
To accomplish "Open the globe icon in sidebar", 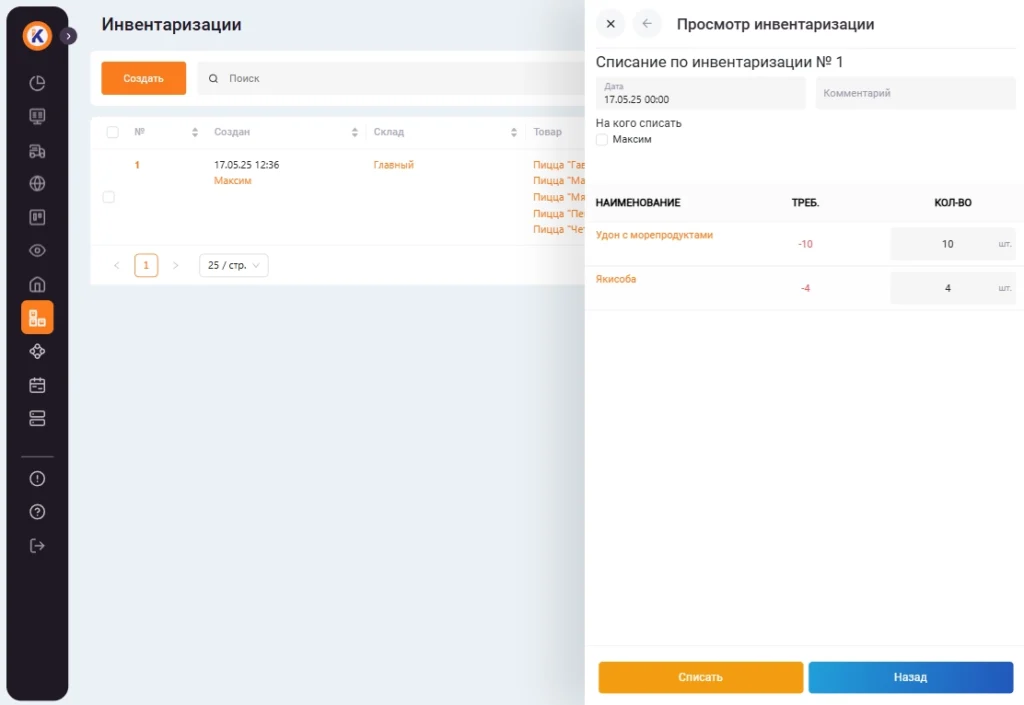I will [x=37, y=184].
